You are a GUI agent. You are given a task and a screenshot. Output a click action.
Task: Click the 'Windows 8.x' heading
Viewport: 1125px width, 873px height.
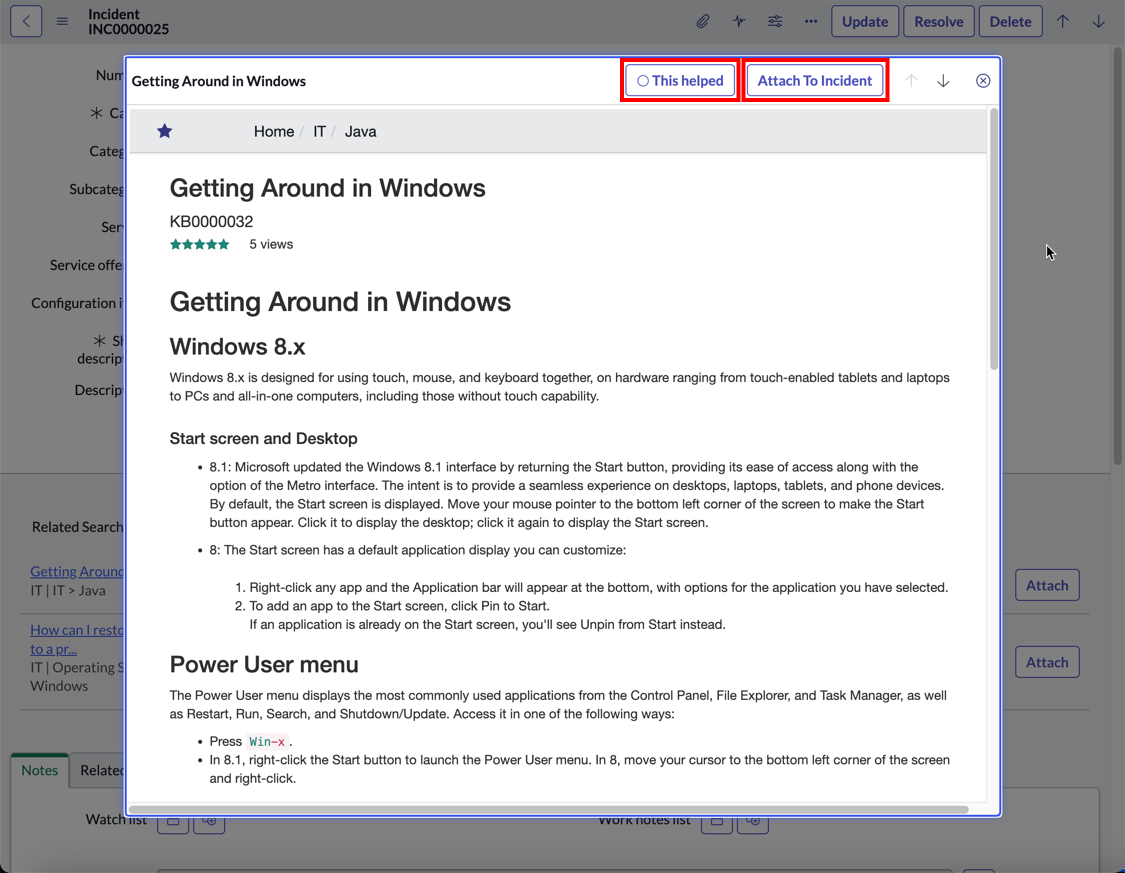pyautogui.click(x=237, y=347)
